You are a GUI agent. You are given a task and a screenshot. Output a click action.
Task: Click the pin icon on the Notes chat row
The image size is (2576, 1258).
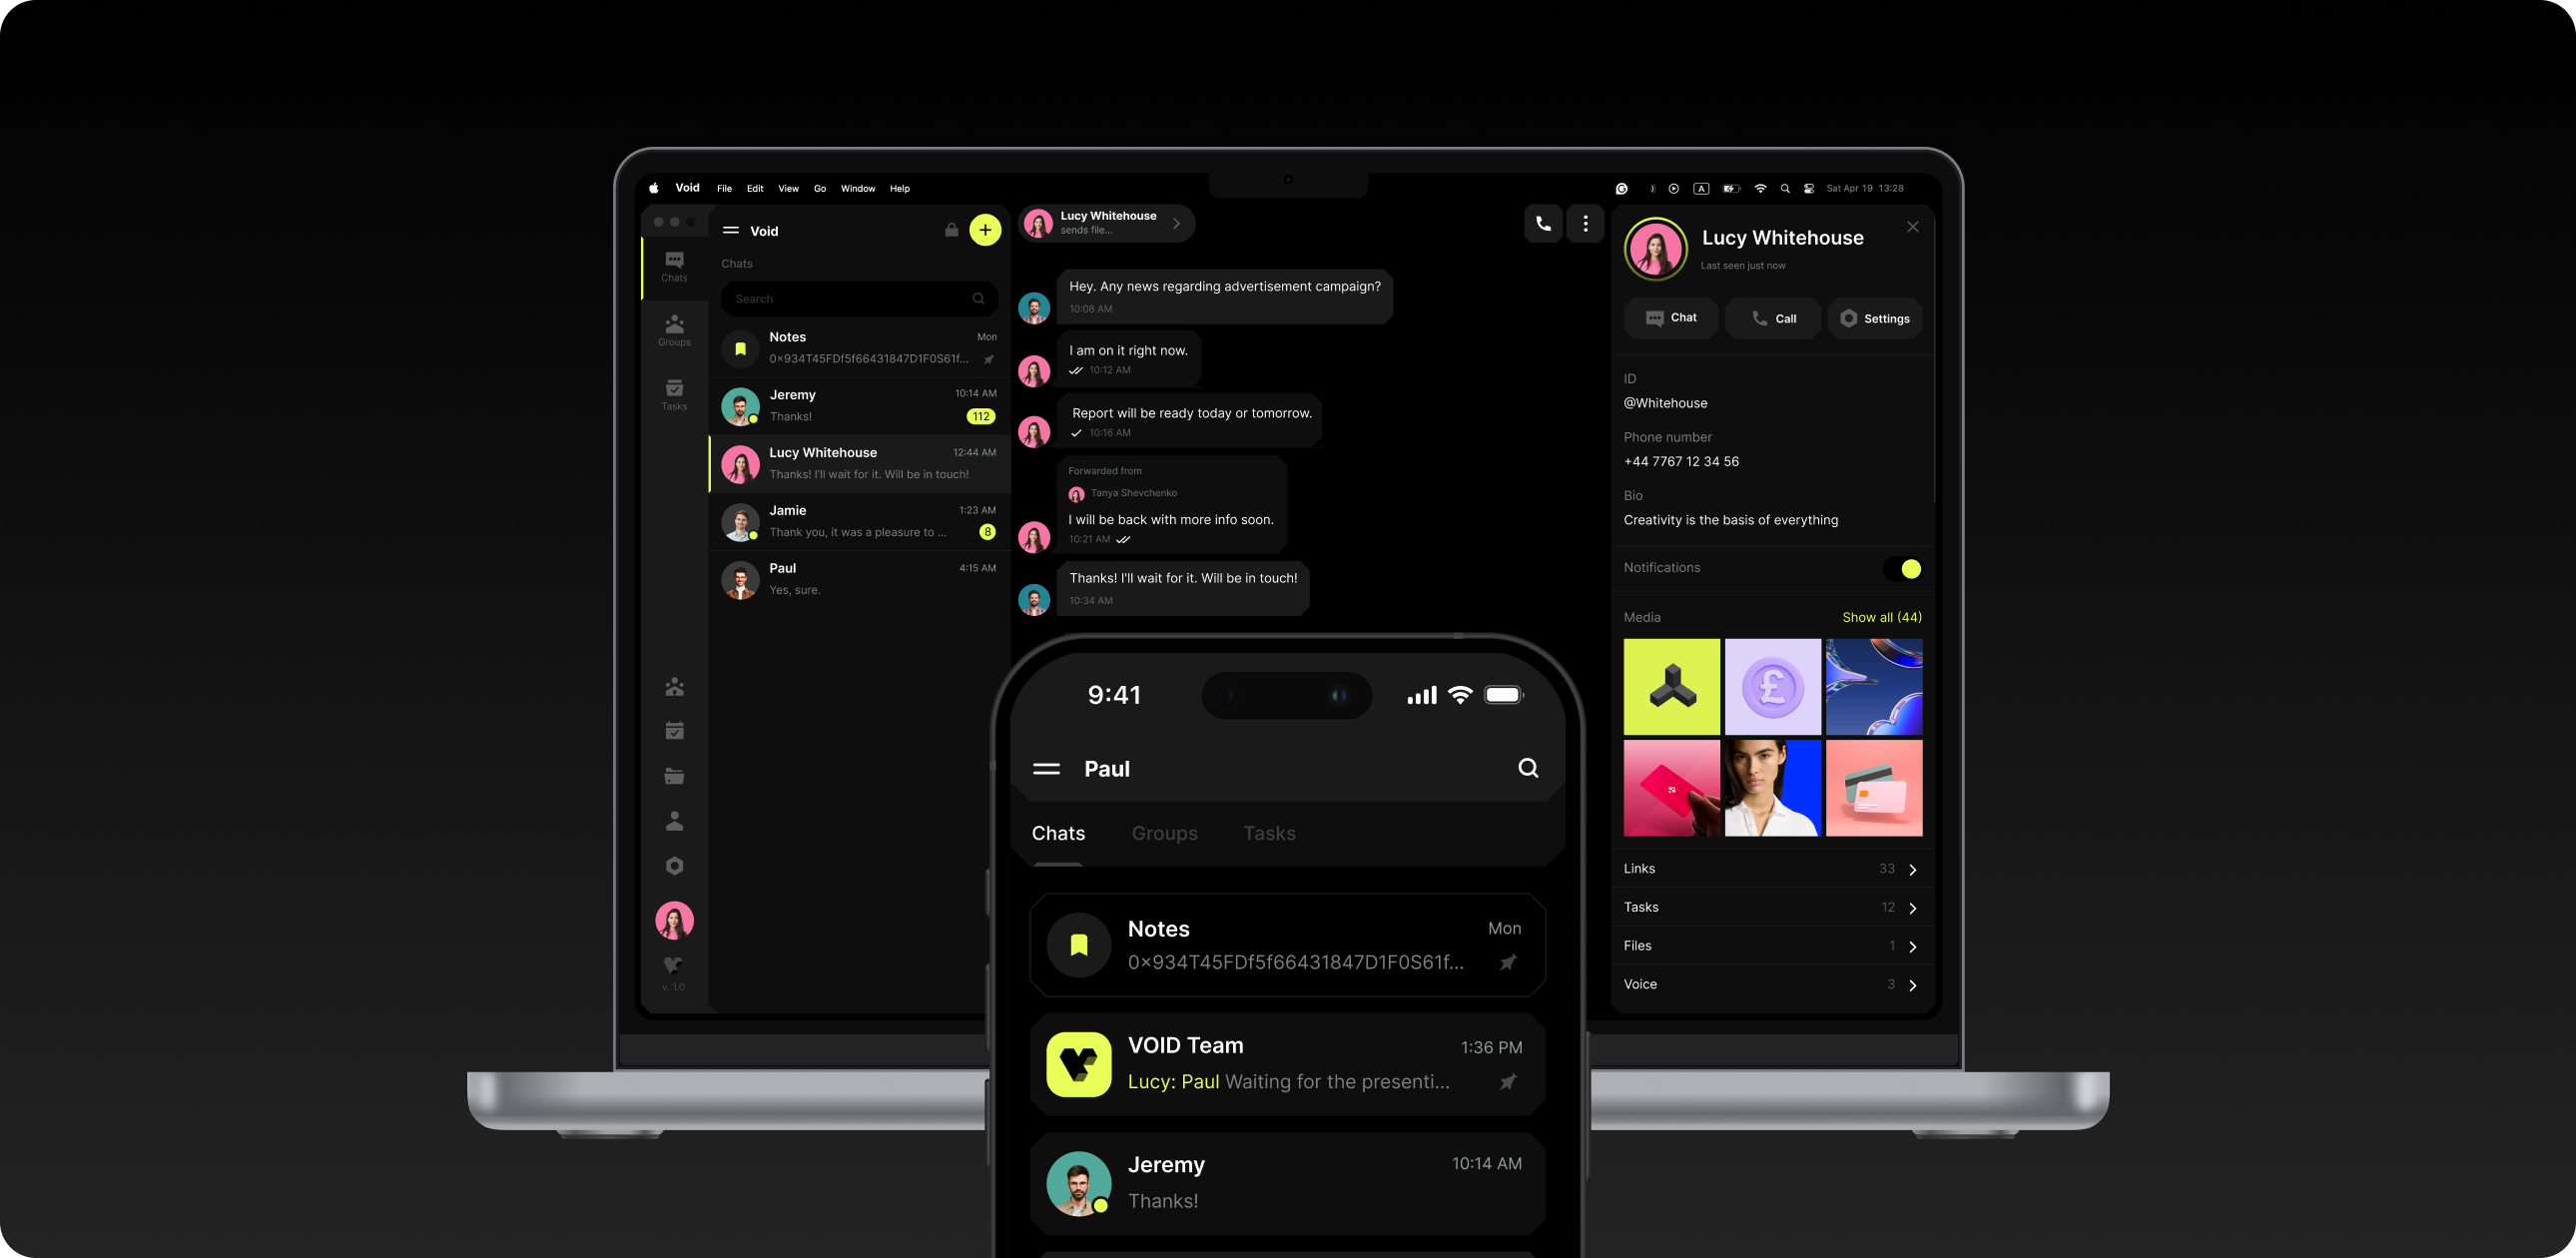(x=988, y=359)
